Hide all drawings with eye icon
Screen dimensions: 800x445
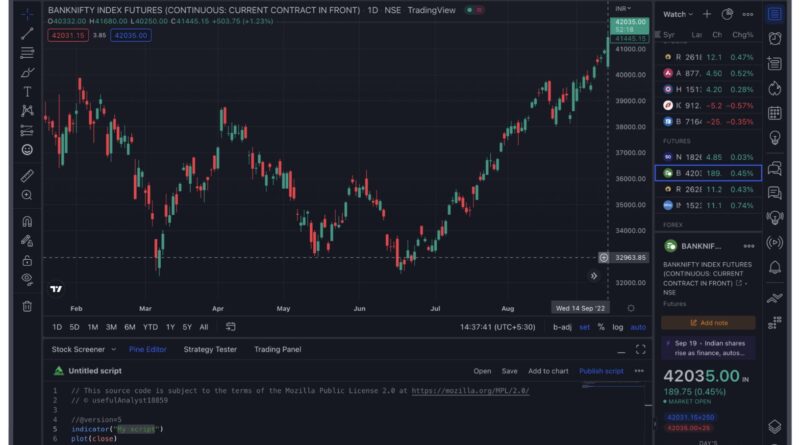pos(27,279)
